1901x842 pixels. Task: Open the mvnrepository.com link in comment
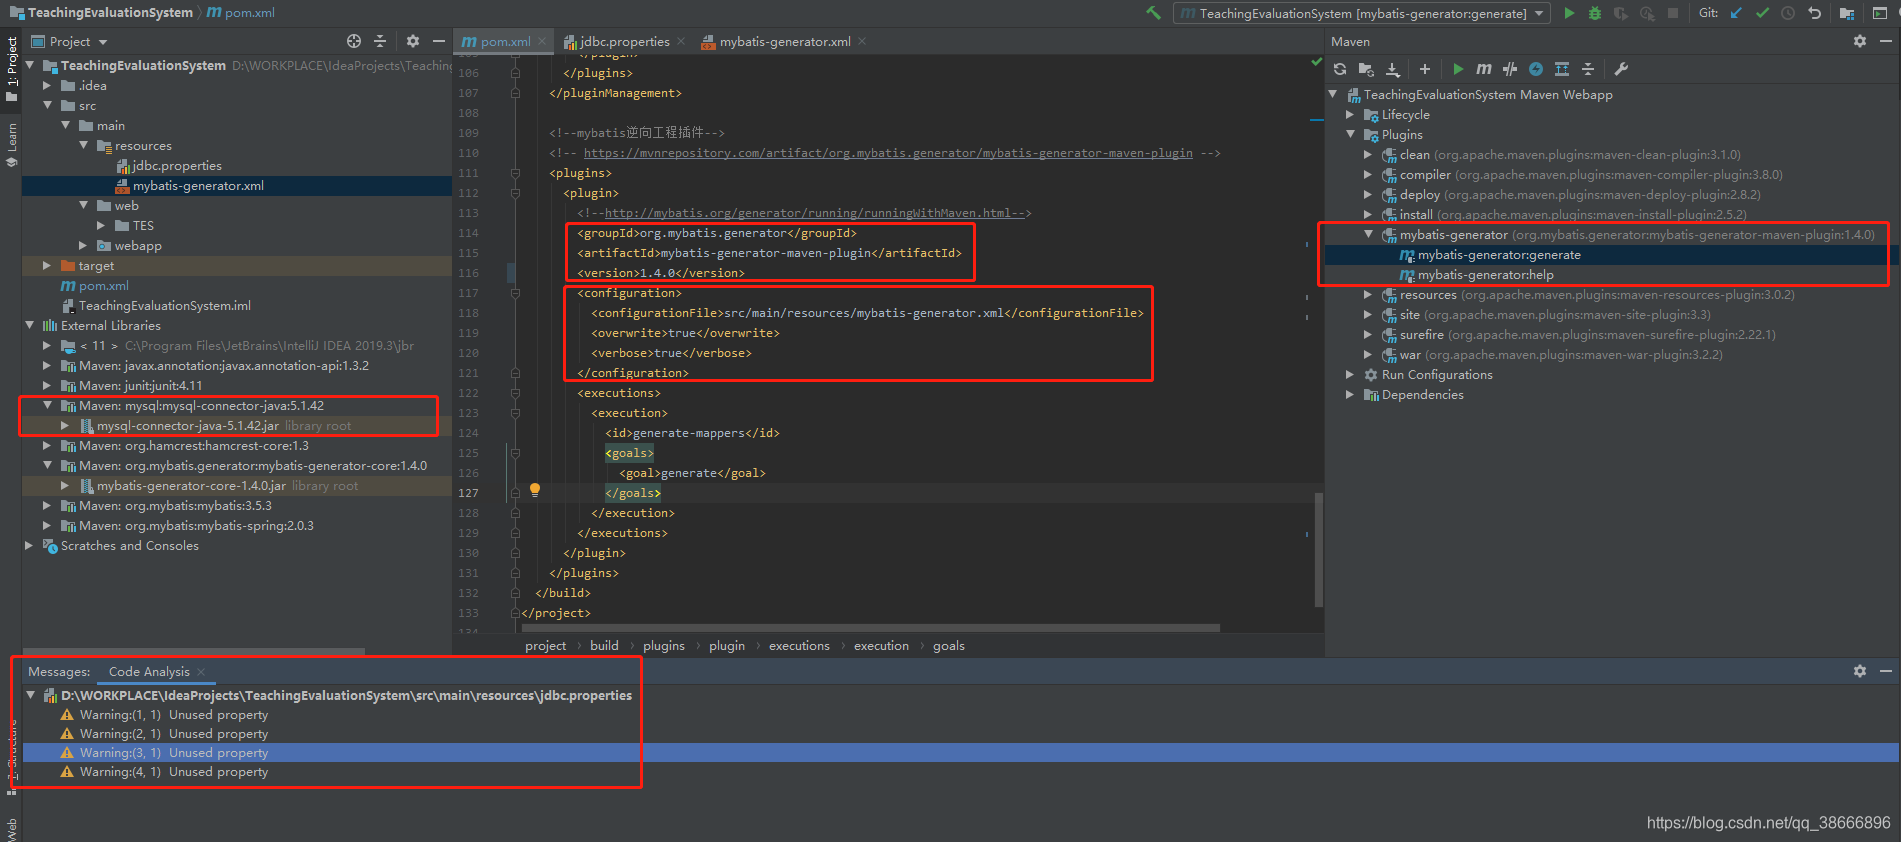coord(888,153)
